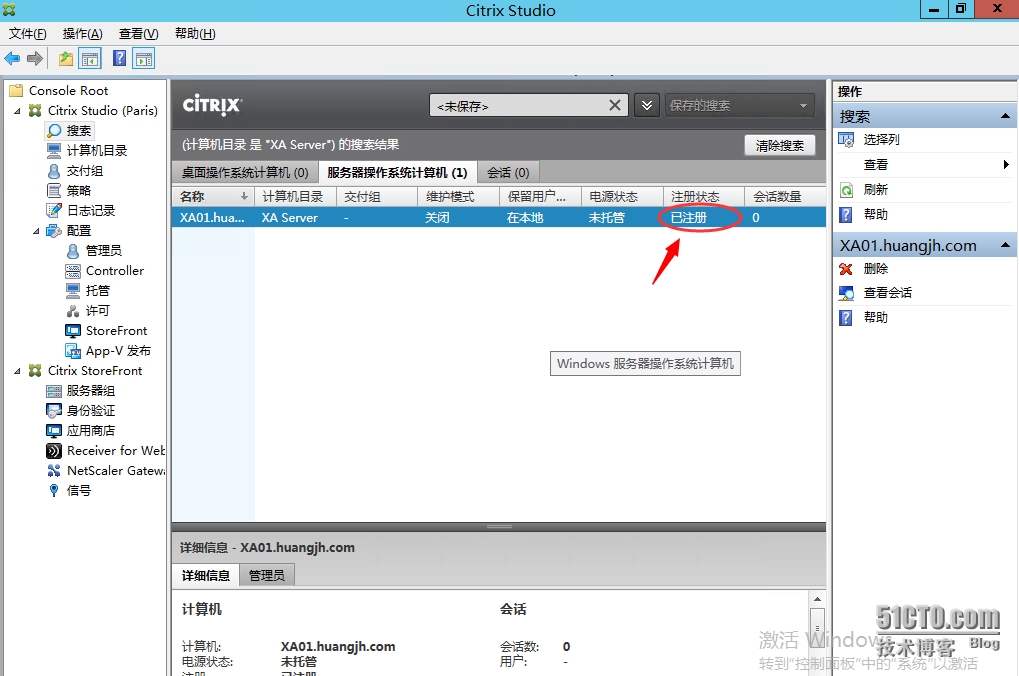Open 信号 node in the tree
Image resolution: width=1019 pixels, height=676 pixels.
tap(70, 491)
